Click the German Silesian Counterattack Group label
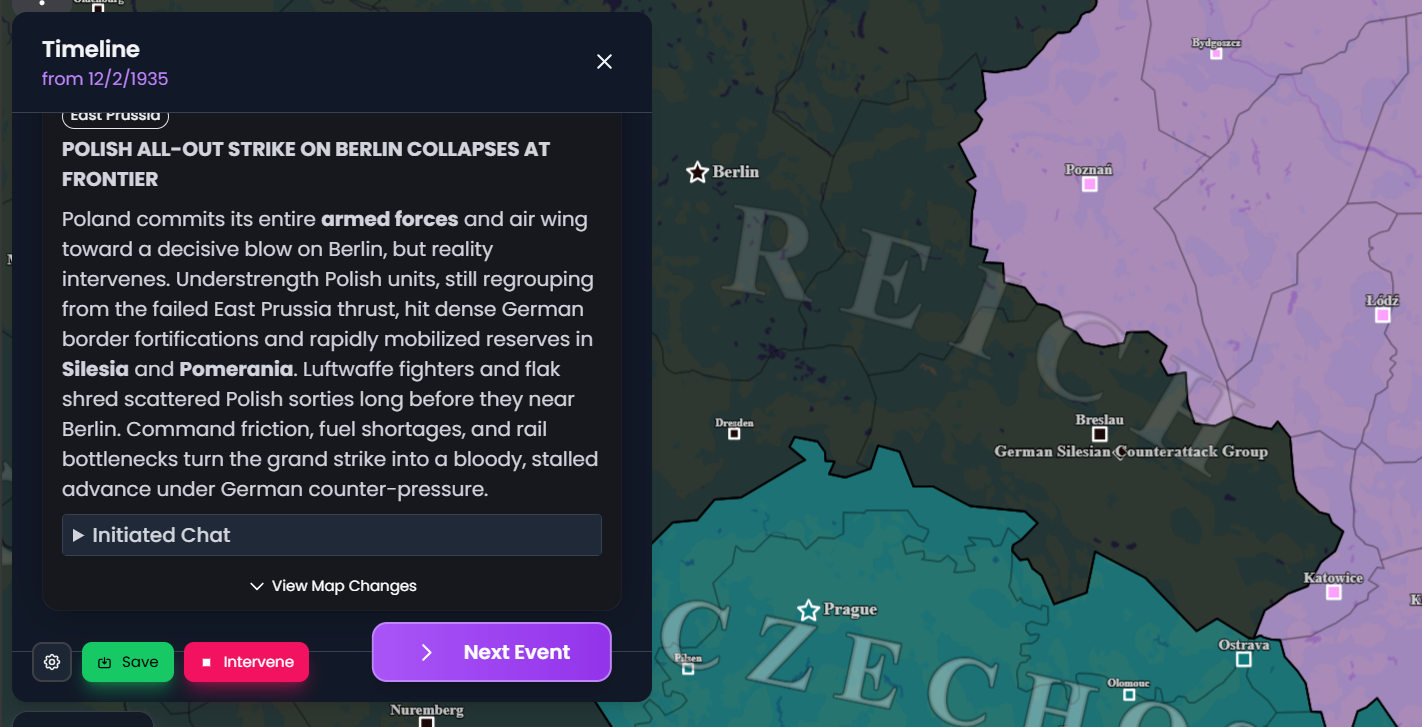 pos(1130,452)
